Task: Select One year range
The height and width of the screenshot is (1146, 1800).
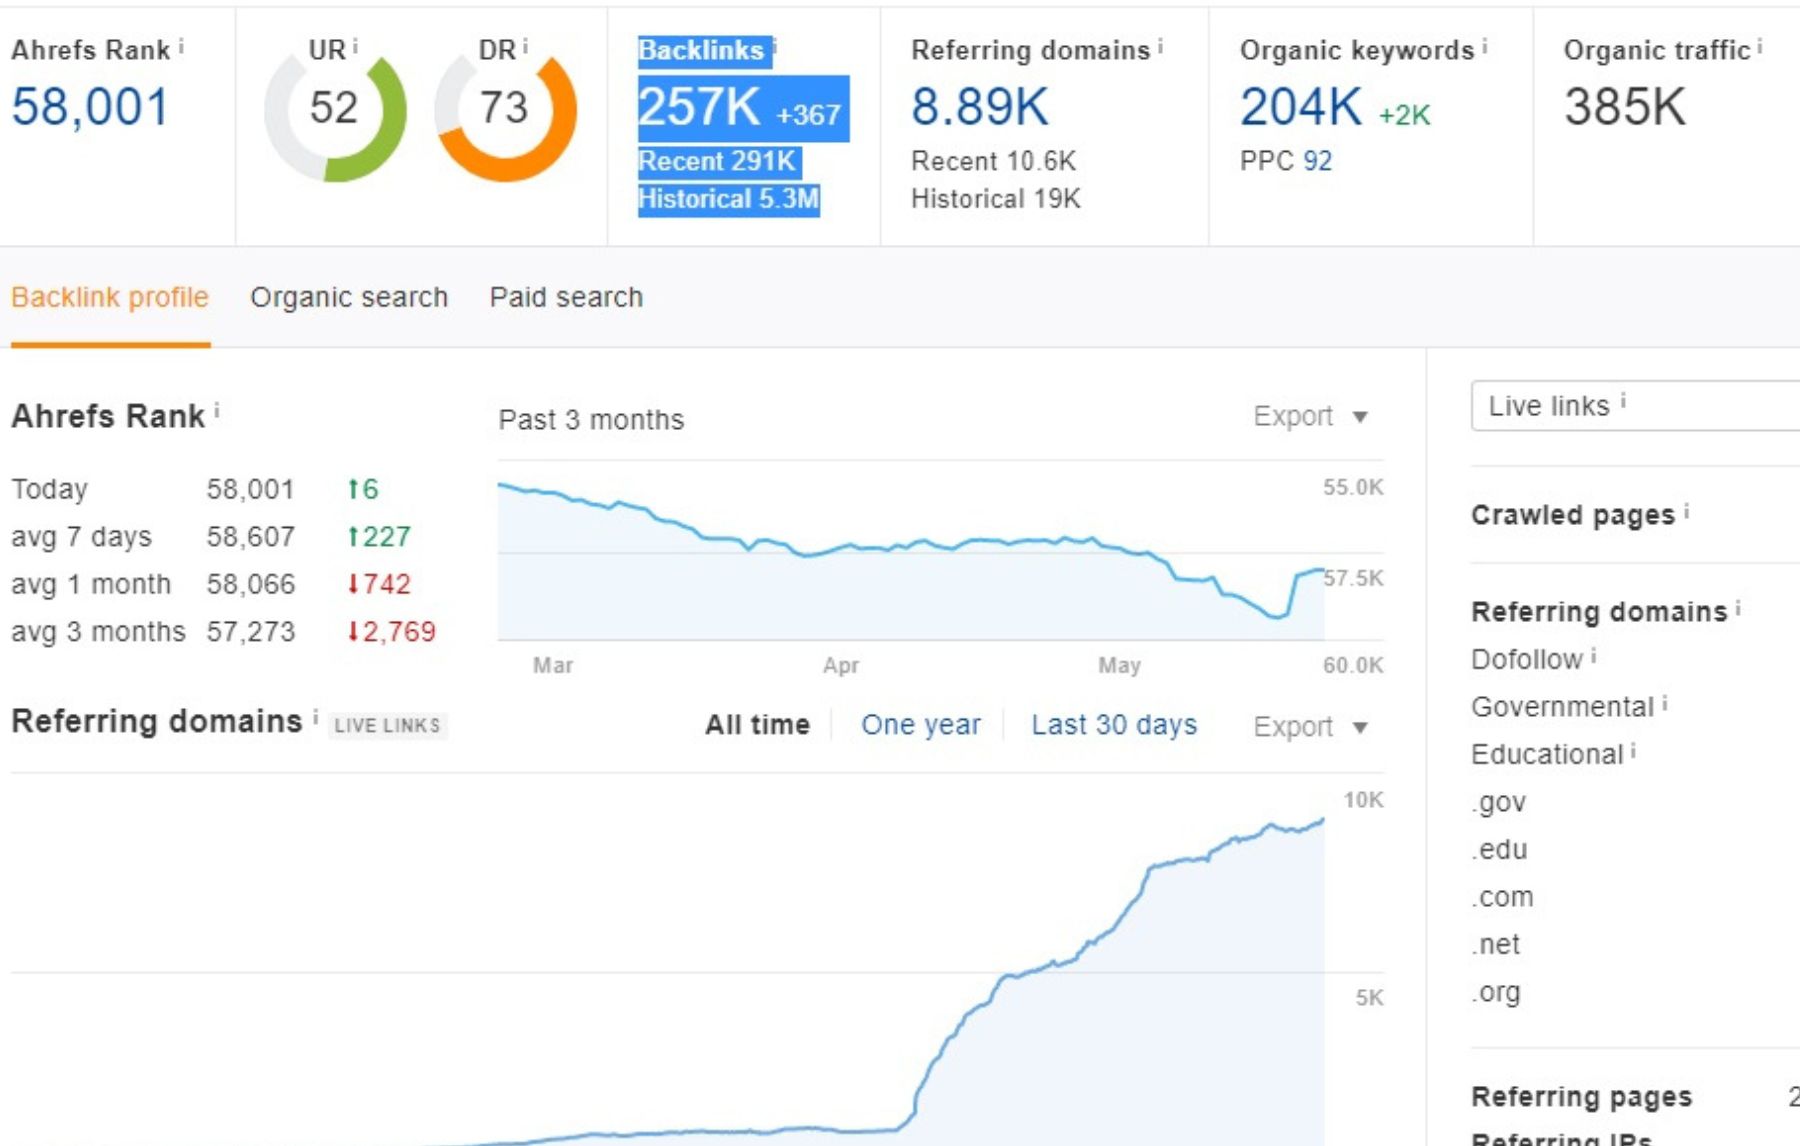Action: 921,724
